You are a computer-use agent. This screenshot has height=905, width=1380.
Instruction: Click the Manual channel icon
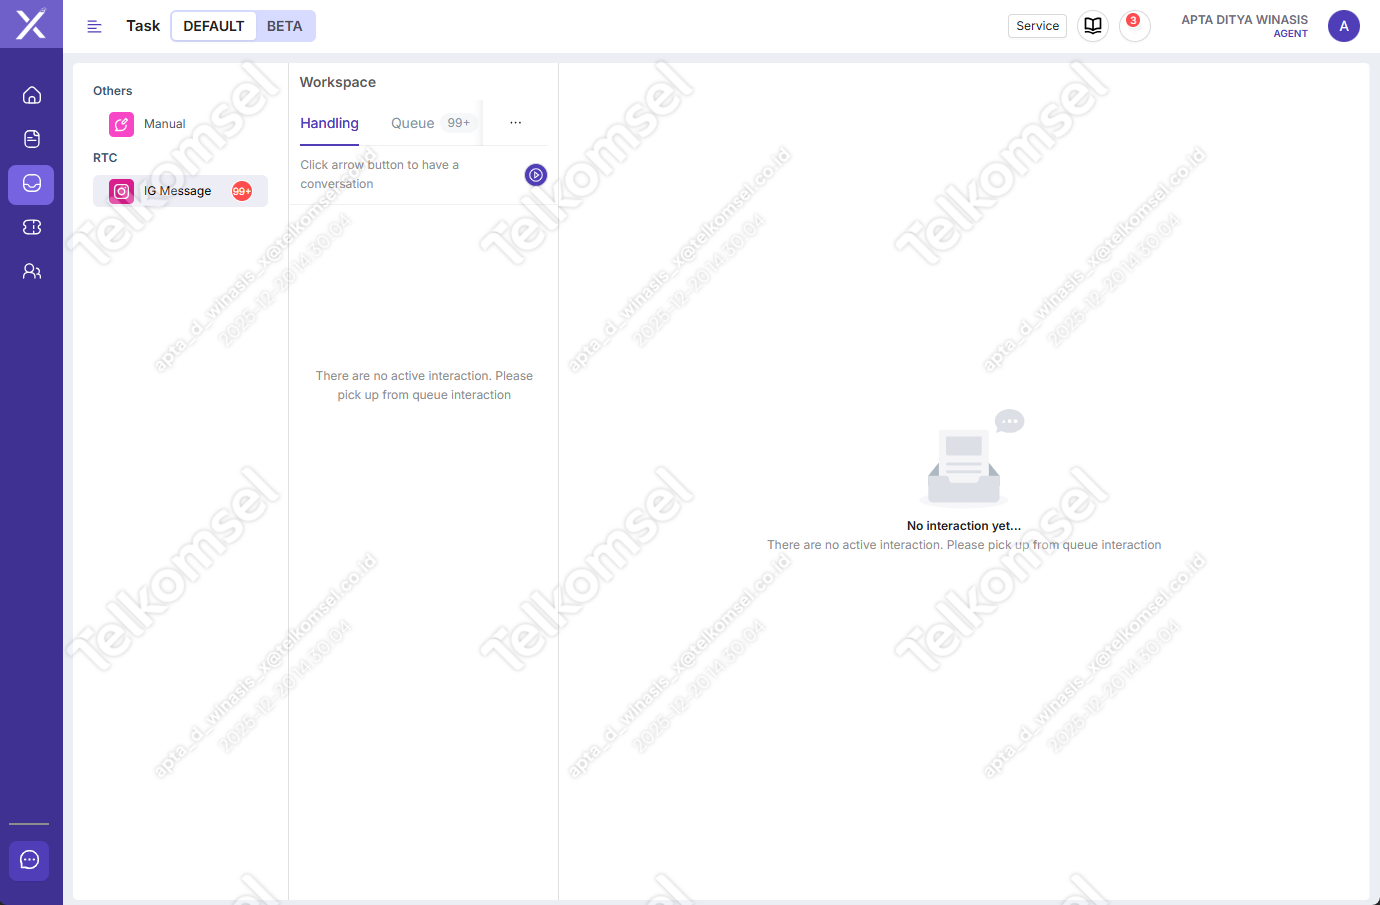point(121,124)
